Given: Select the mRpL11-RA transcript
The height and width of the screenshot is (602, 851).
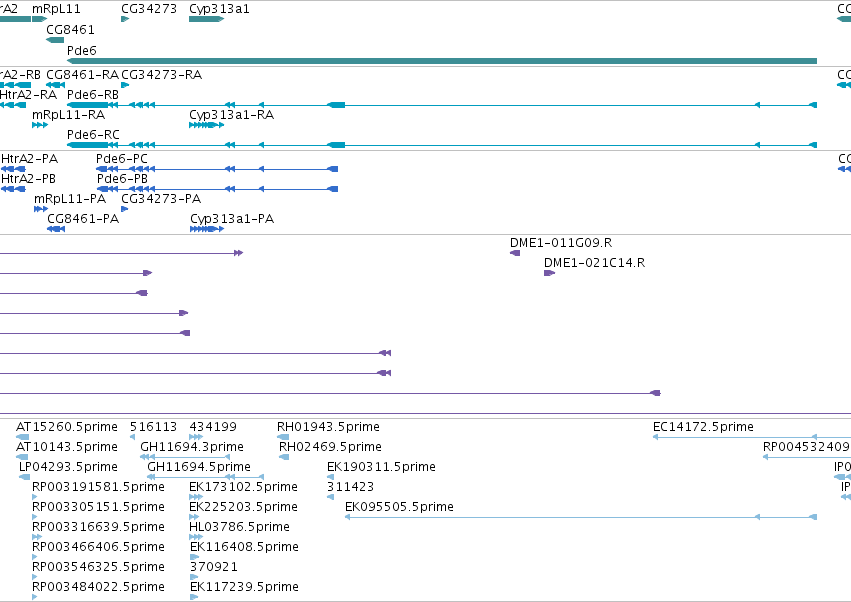Looking at the screenshot, I should [40, 125].
